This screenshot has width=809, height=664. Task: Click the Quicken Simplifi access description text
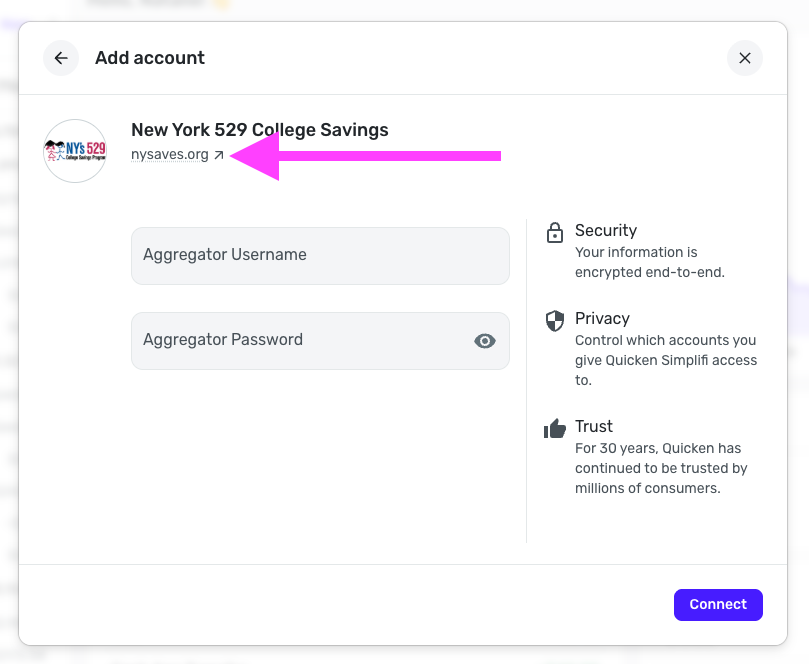click(666, 360)
